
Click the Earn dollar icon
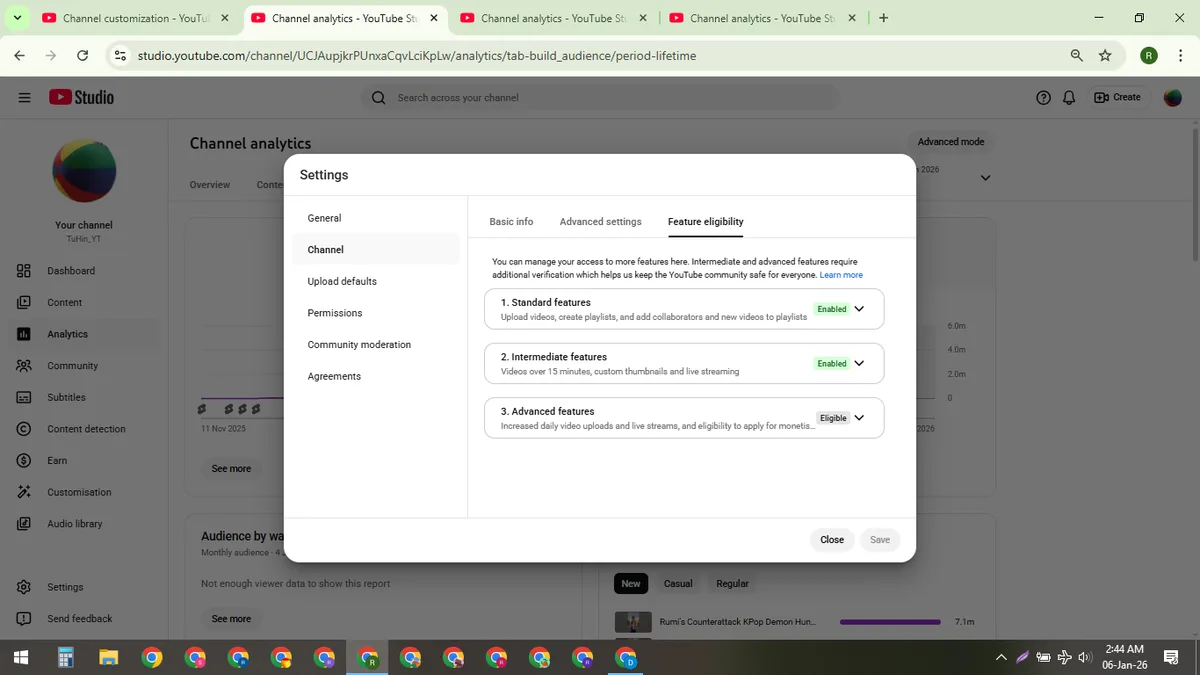tap(24, 460)
